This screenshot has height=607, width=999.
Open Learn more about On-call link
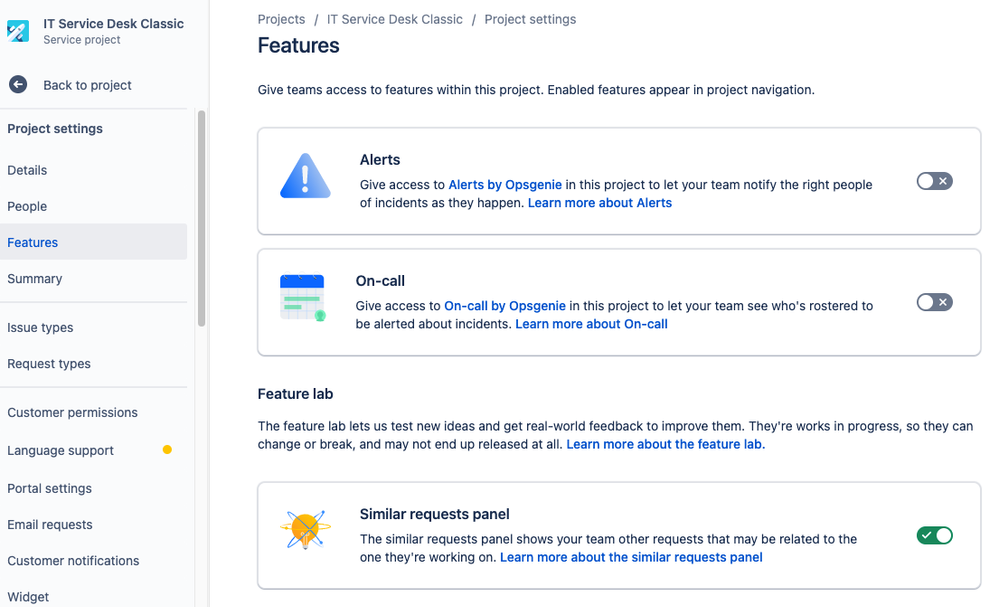591,324
